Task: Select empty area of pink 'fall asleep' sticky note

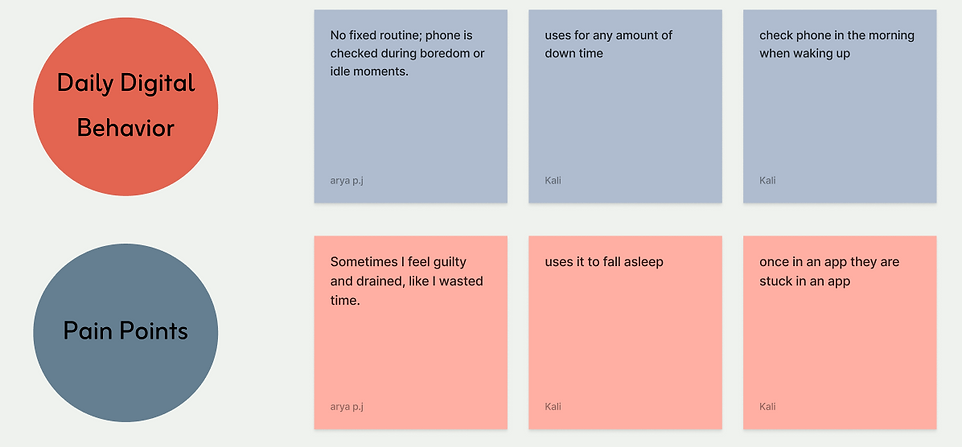Action: (x=625, y=337)
